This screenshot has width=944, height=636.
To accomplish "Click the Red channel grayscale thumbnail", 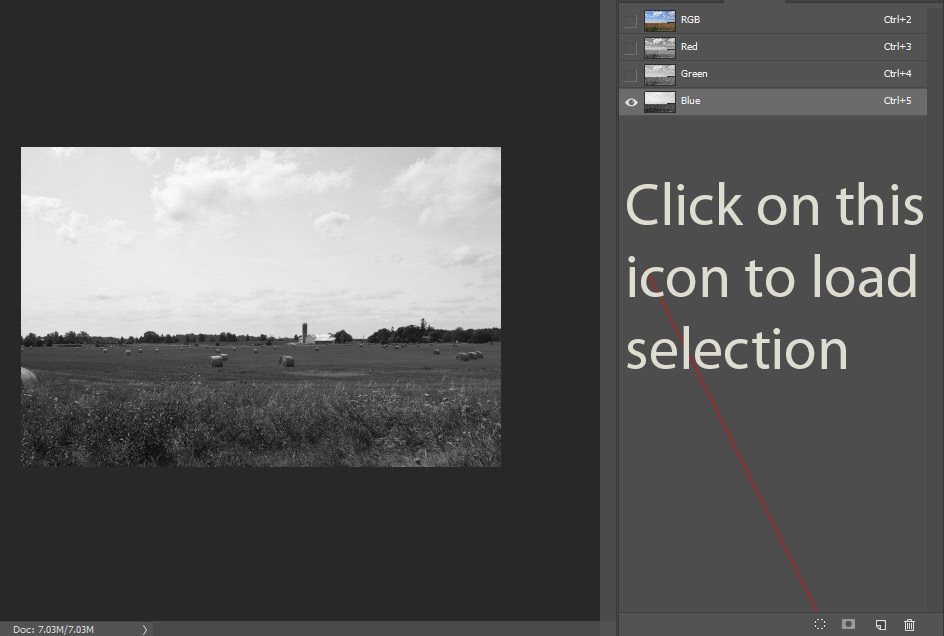I will click(x=660, y=47).
